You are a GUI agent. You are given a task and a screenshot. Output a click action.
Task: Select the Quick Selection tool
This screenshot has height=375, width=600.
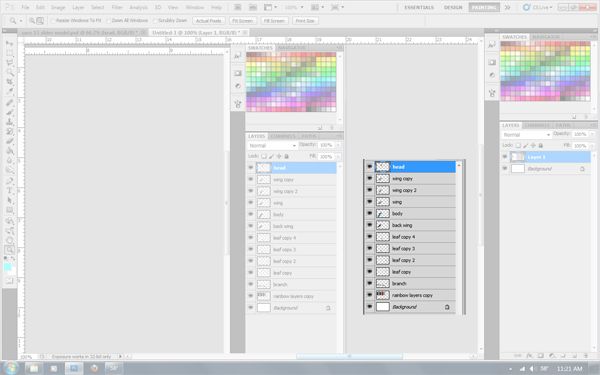[x=9, y=73]
